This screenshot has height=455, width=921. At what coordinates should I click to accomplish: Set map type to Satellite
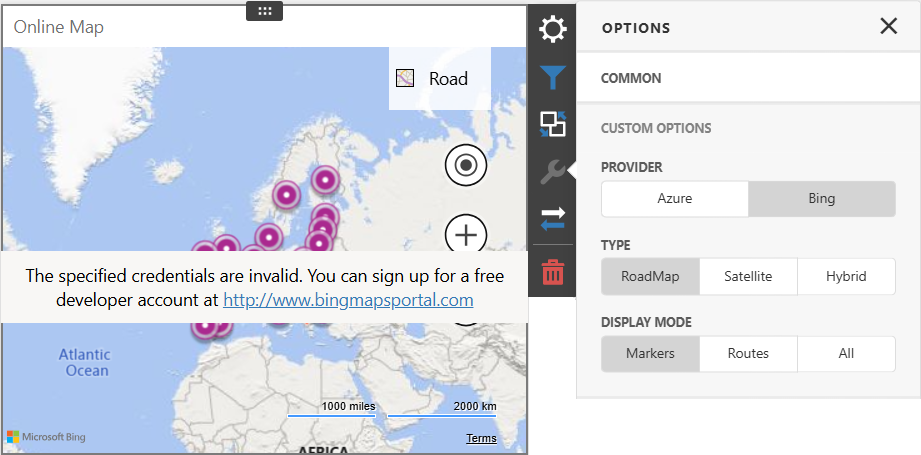(x=748, y=276)
